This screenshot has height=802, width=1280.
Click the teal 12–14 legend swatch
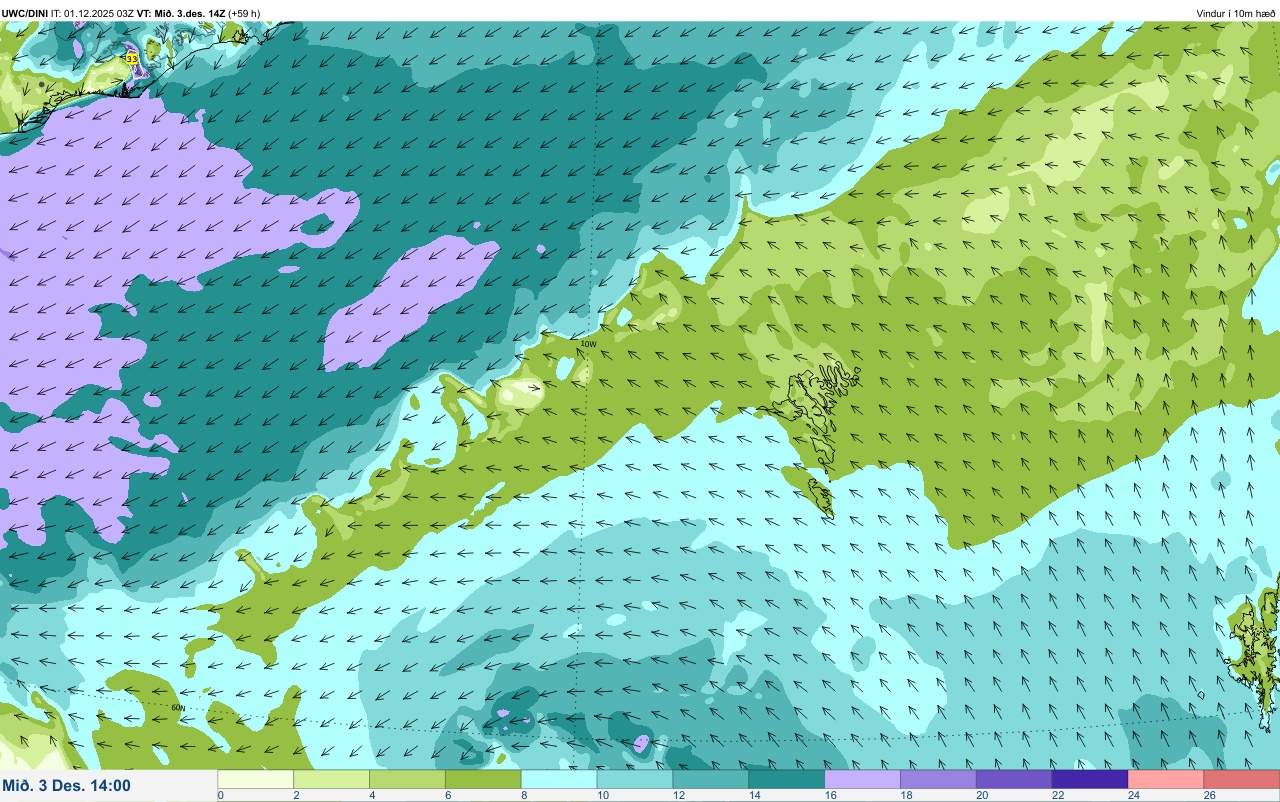point(710,779)
